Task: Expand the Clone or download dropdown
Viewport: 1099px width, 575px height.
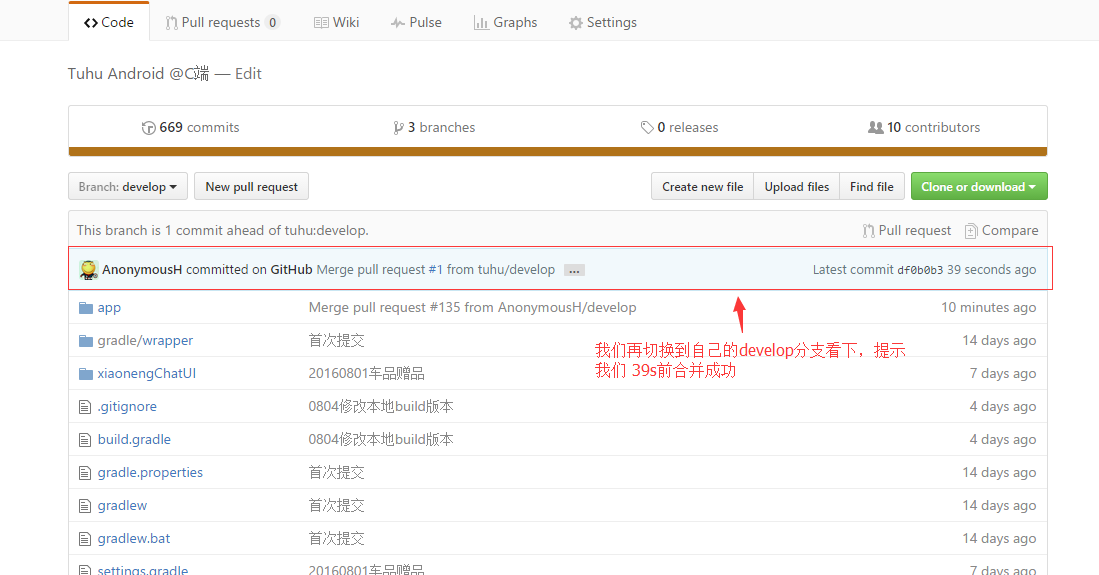Action: point(979,187)
